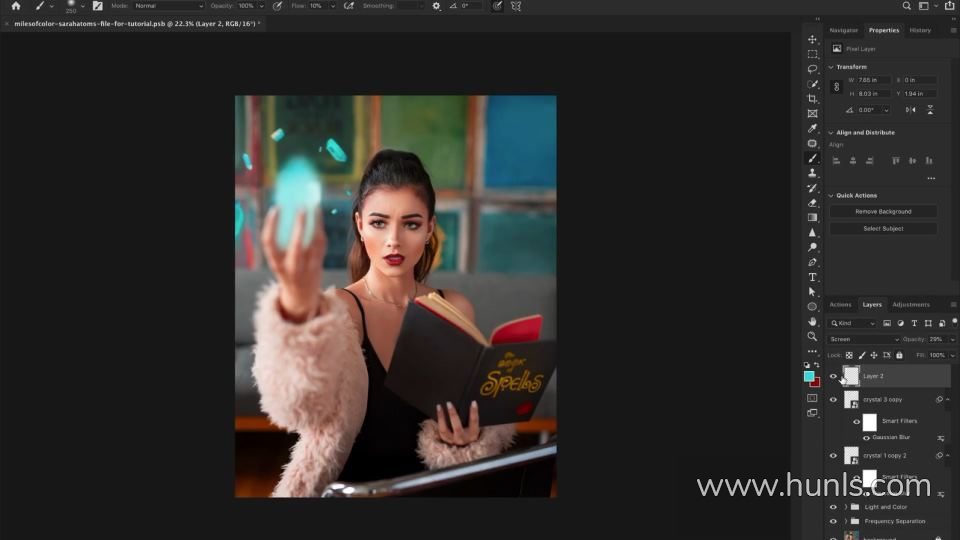Screen dimensions: 960x540
Task: Hide Layer 2 with its eye icon
Action: [833, 376]
